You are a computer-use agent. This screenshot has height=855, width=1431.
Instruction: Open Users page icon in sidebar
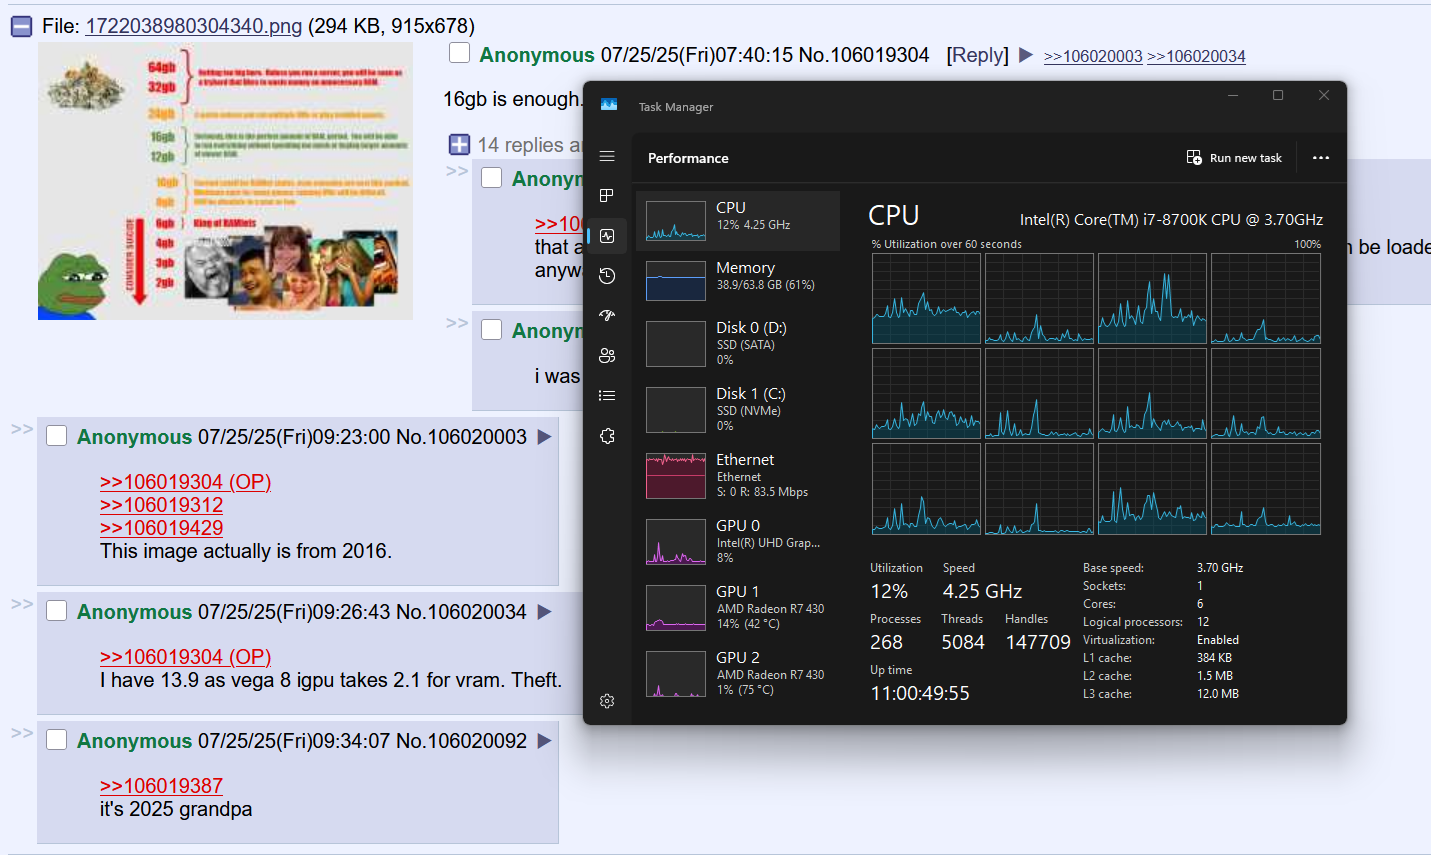point(607,355)
